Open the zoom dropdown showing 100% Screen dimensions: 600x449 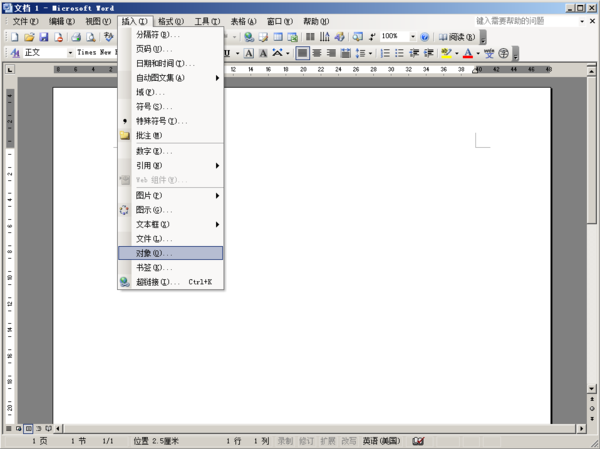pyautogui.click(x=413, y=37)
